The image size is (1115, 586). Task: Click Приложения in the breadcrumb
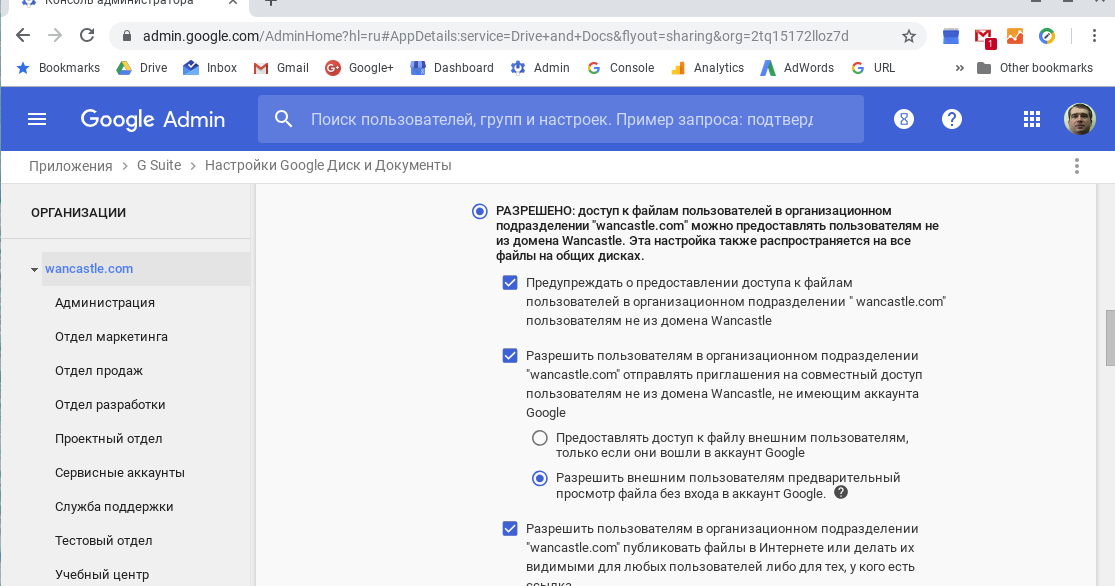pyautogui.click(x=70, y=166)
